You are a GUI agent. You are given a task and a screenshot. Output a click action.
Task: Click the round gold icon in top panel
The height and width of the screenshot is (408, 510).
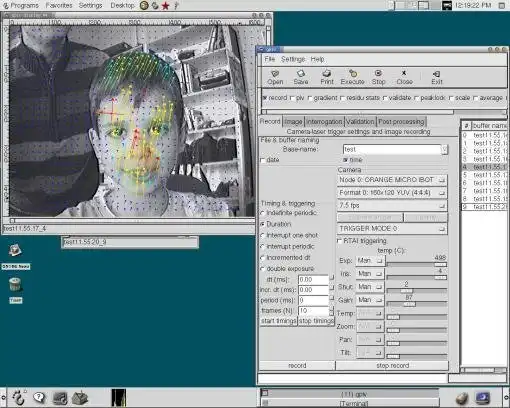pos(144,5)
